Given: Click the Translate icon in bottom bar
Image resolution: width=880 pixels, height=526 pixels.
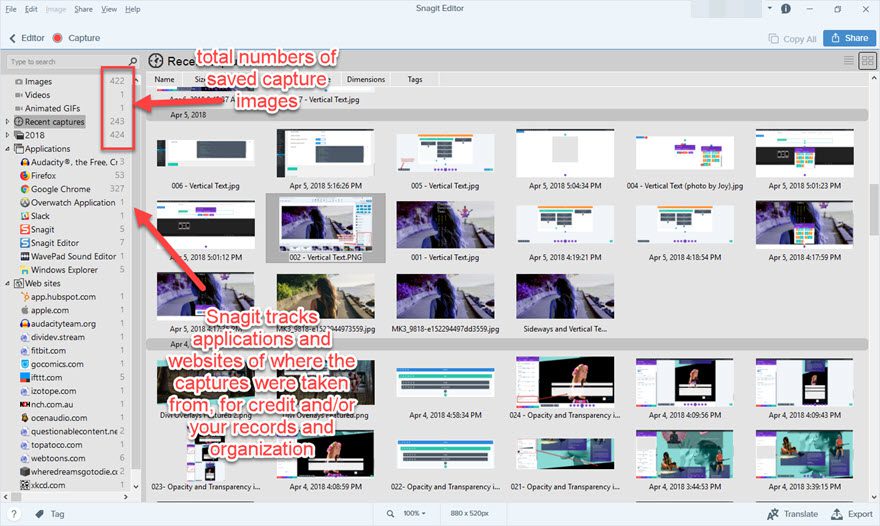Looking at the screenshot, I should tap(772, 513).
